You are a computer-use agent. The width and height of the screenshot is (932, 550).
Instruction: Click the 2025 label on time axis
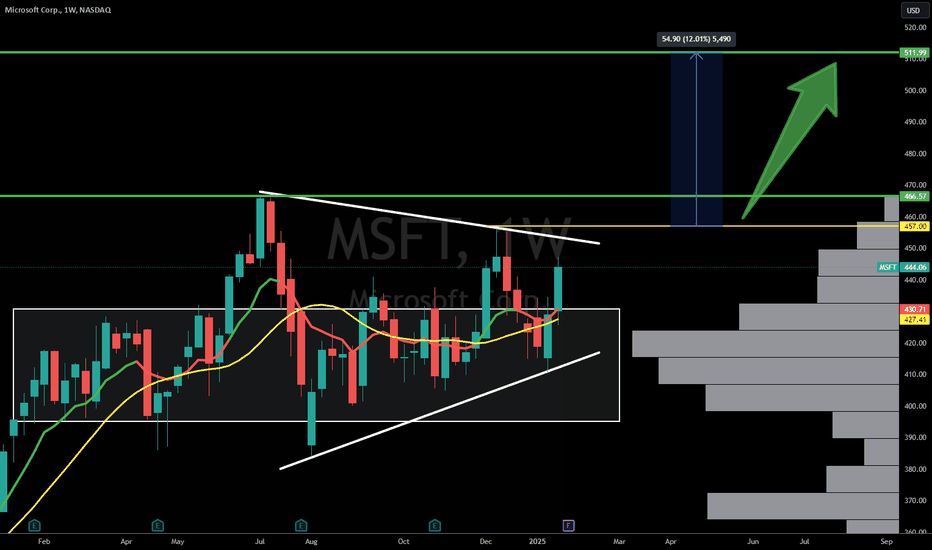point(537,542)
